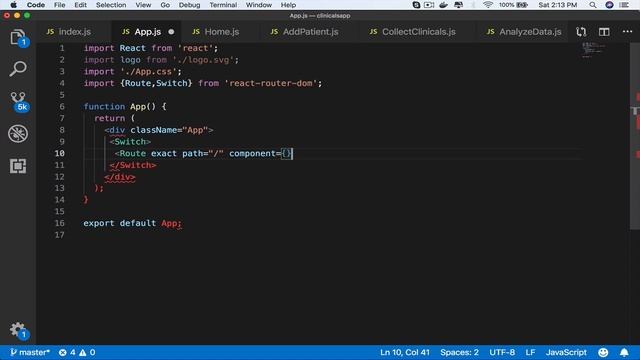The height and width of the screenshot is (360, 640).
Task: Open the Selection menu
Action: (x=111, y=5)
